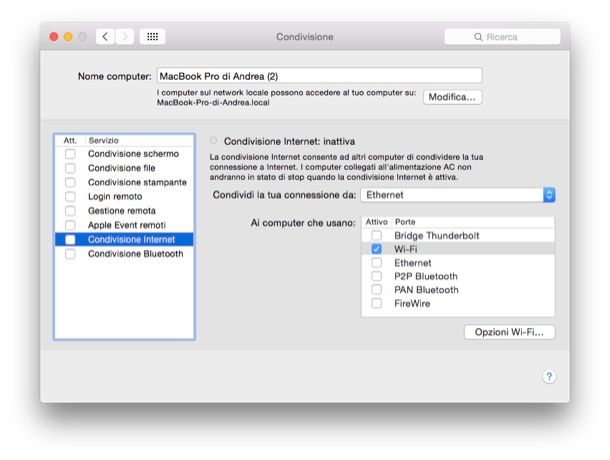The image size is (610, 460).
Task: Select Condivisione schermo service label
Action: pos(133,154)
